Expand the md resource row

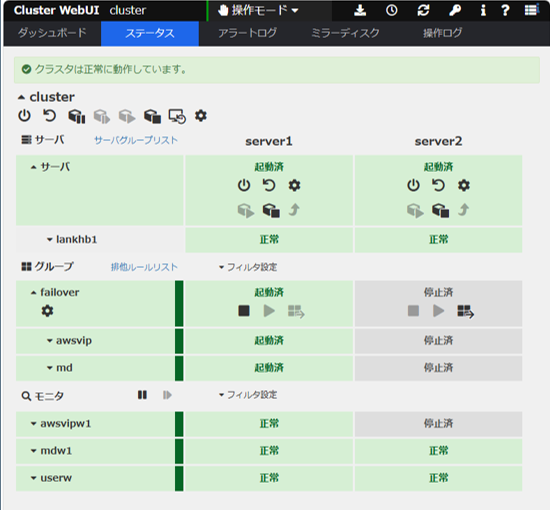49,368
